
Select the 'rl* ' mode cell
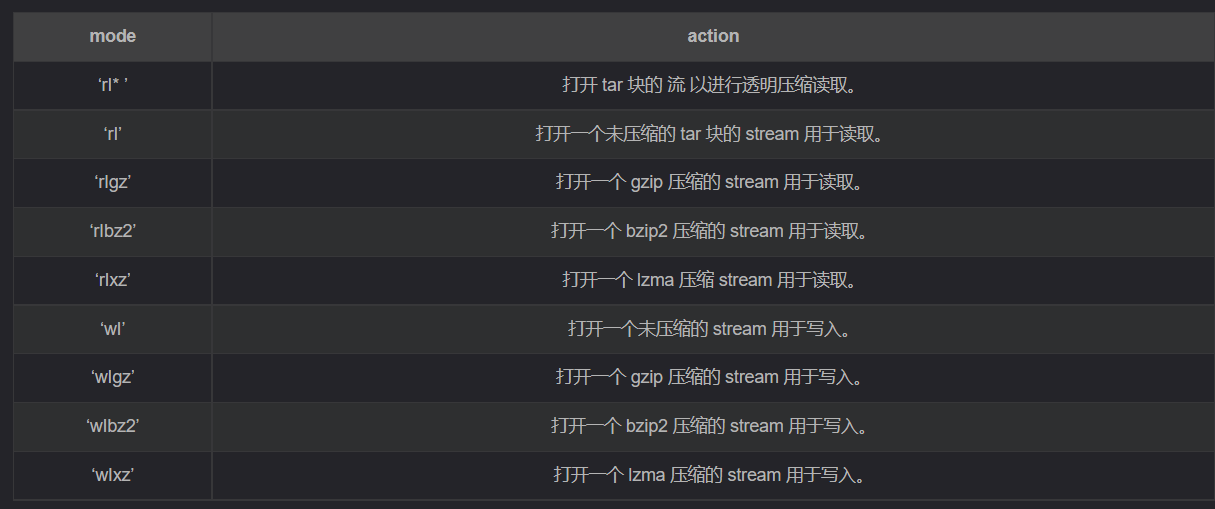113,85
